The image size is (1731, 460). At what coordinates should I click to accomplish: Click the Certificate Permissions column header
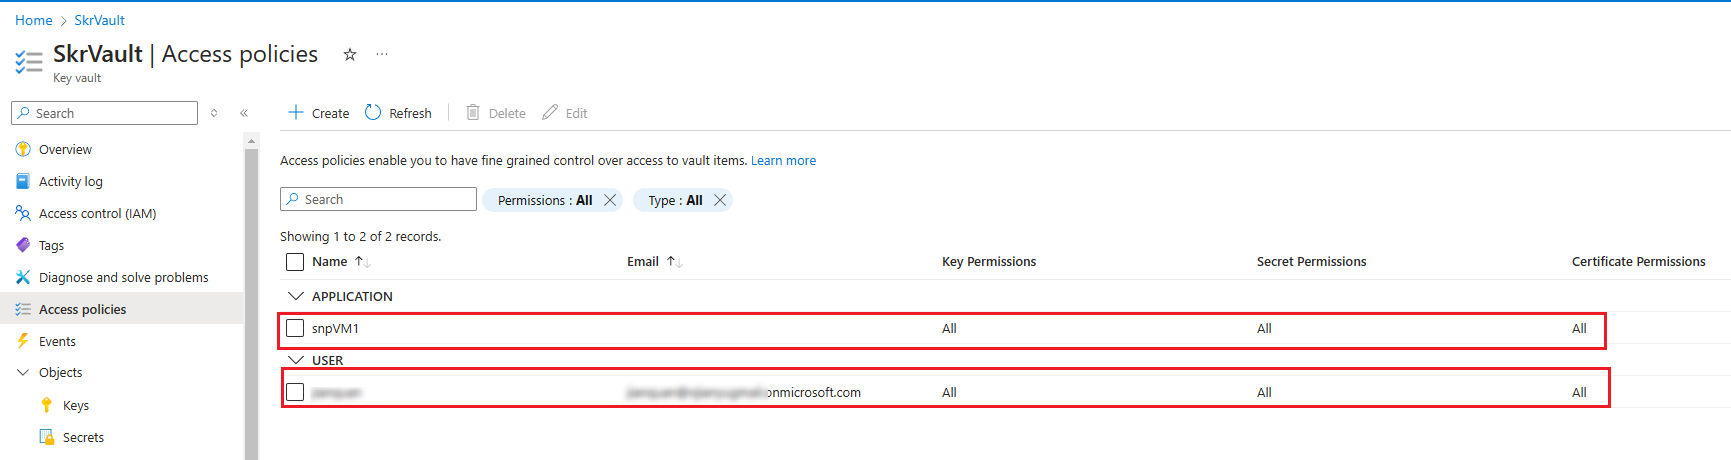click(x=1638, y=262)
